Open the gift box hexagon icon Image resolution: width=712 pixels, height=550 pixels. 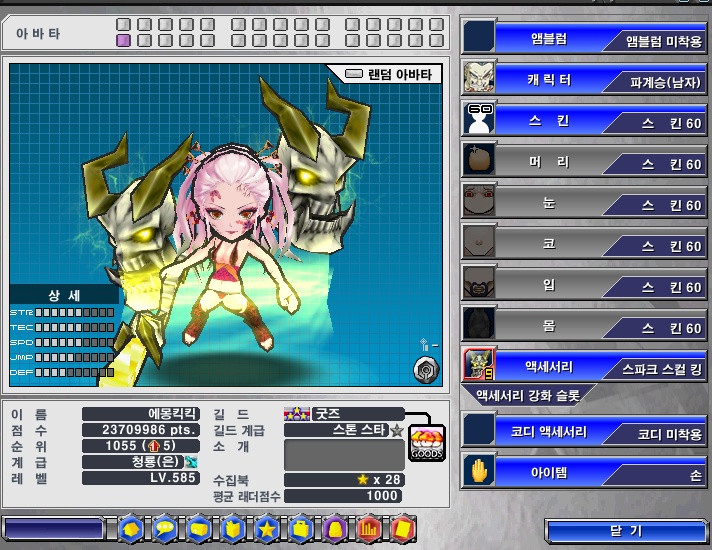point(233,529)
